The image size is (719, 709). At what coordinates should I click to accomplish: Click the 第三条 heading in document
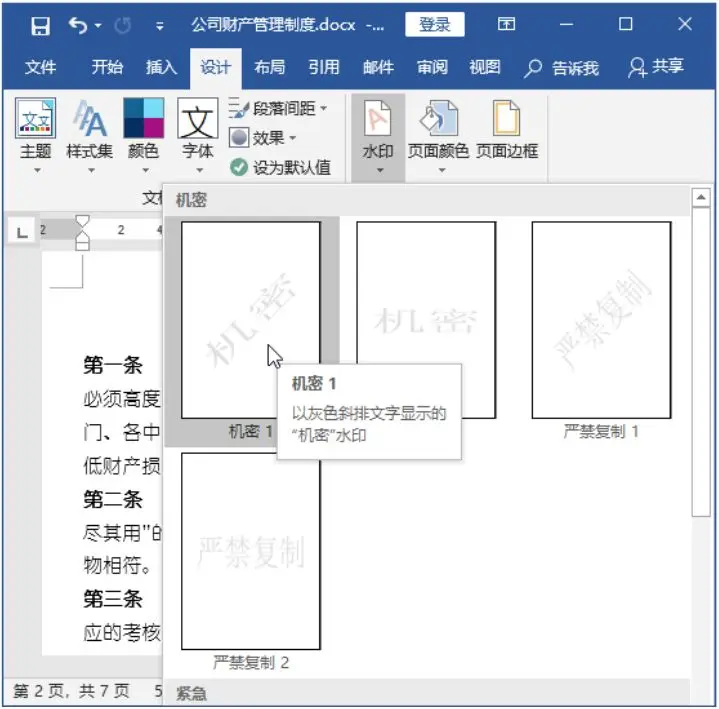click(x=113, y=599)
